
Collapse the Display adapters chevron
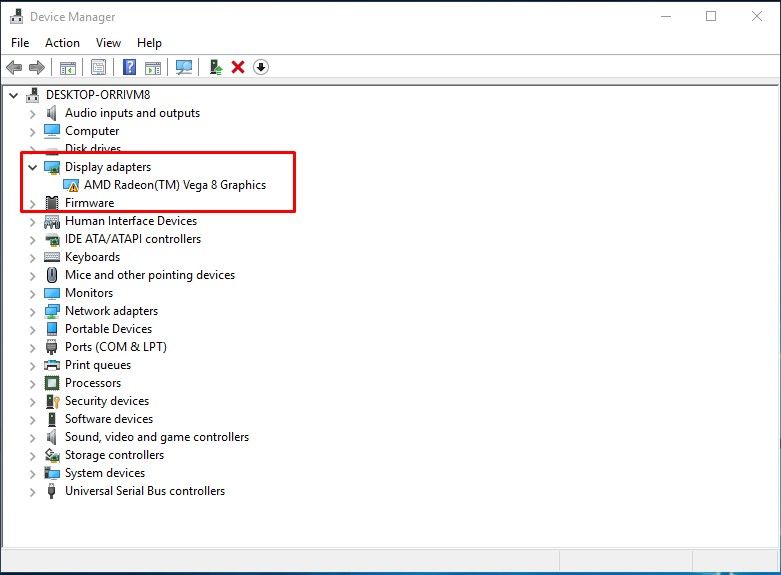point(32,167)
